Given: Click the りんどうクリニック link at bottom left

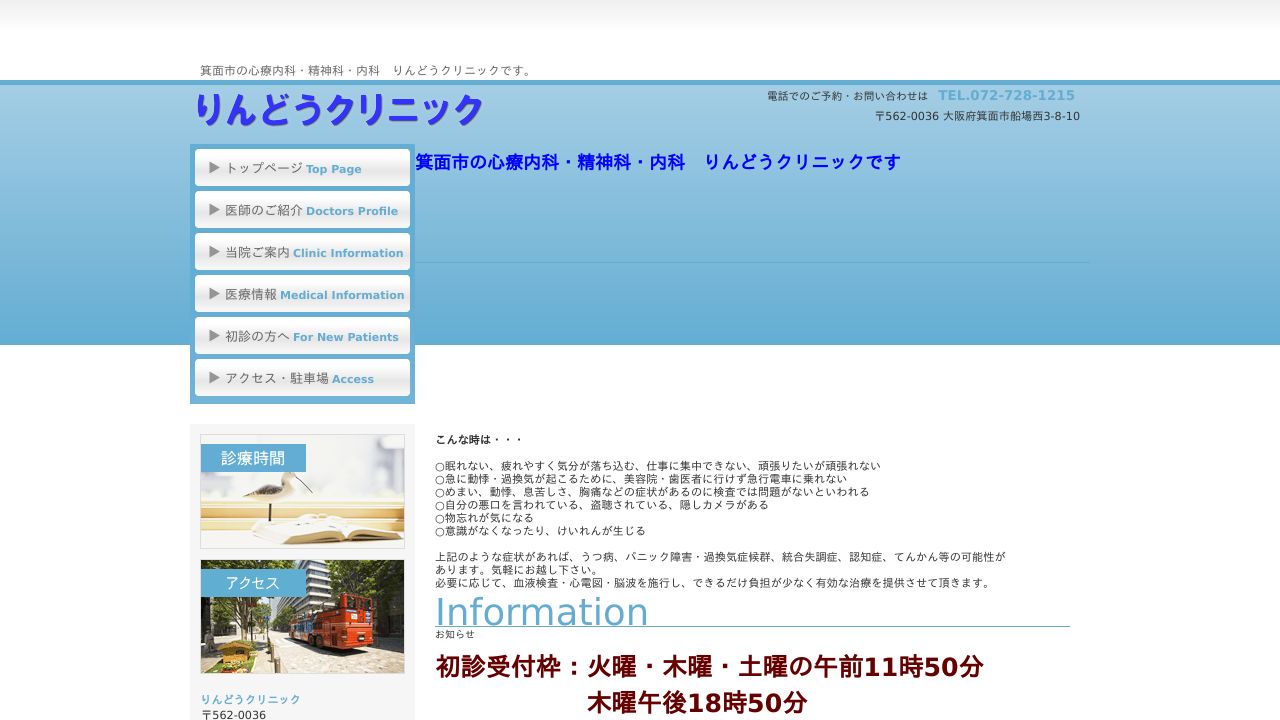Looking at the screenshot, I should tap(250, 699).
